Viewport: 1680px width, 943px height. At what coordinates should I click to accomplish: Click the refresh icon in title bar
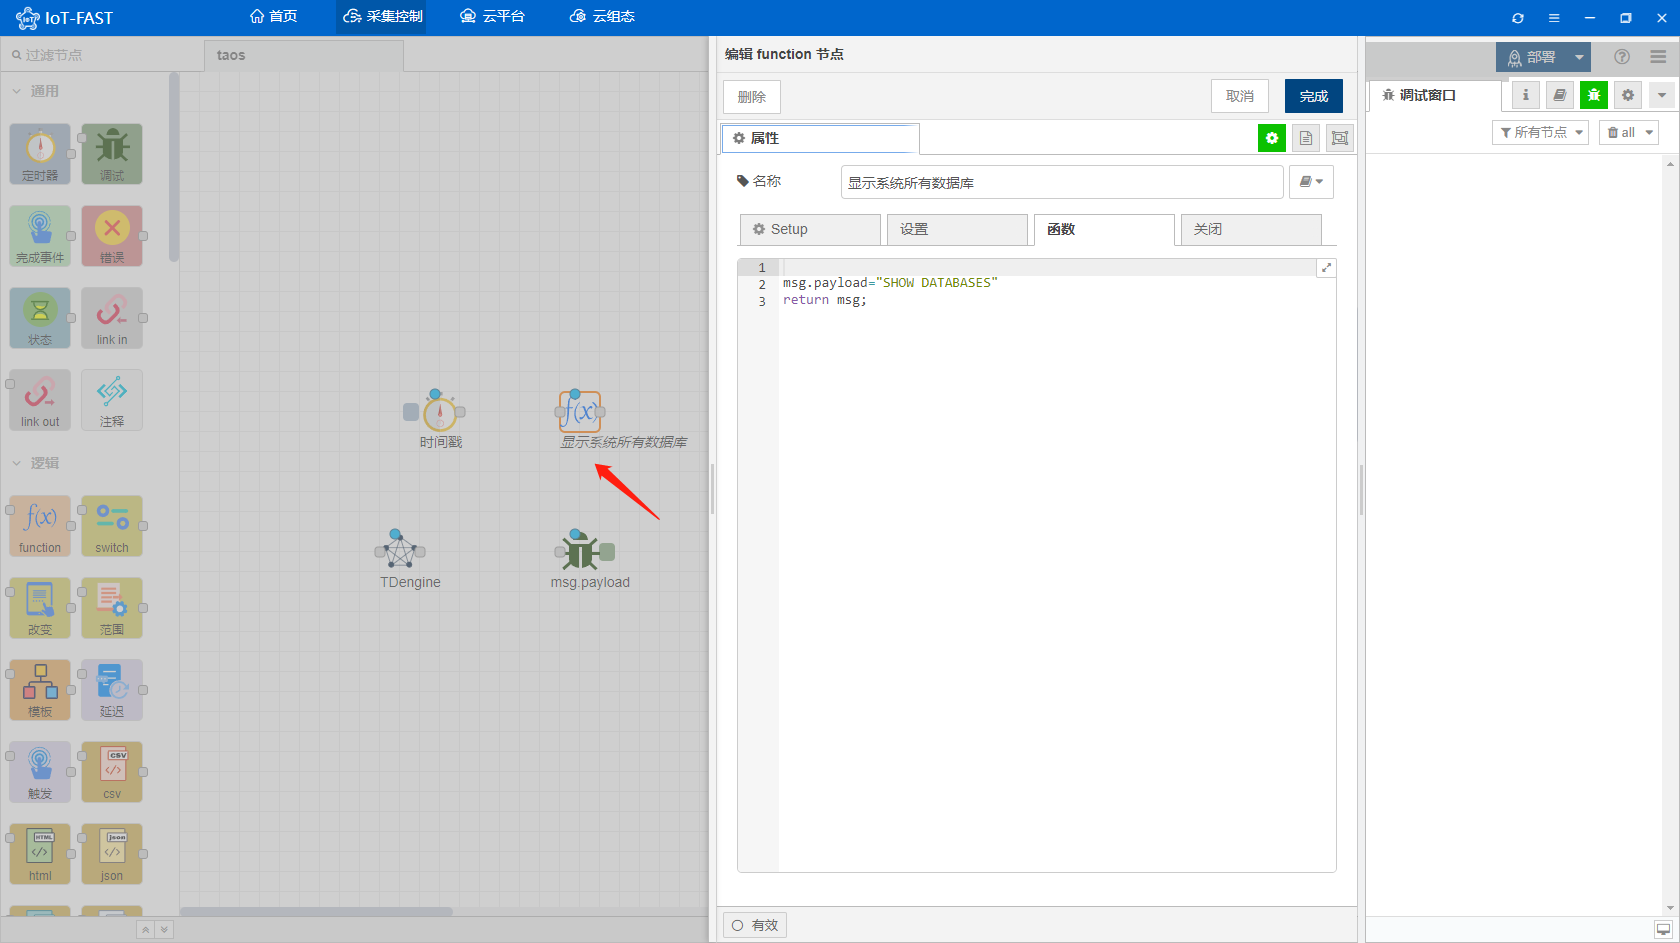tap(1518, 17)
